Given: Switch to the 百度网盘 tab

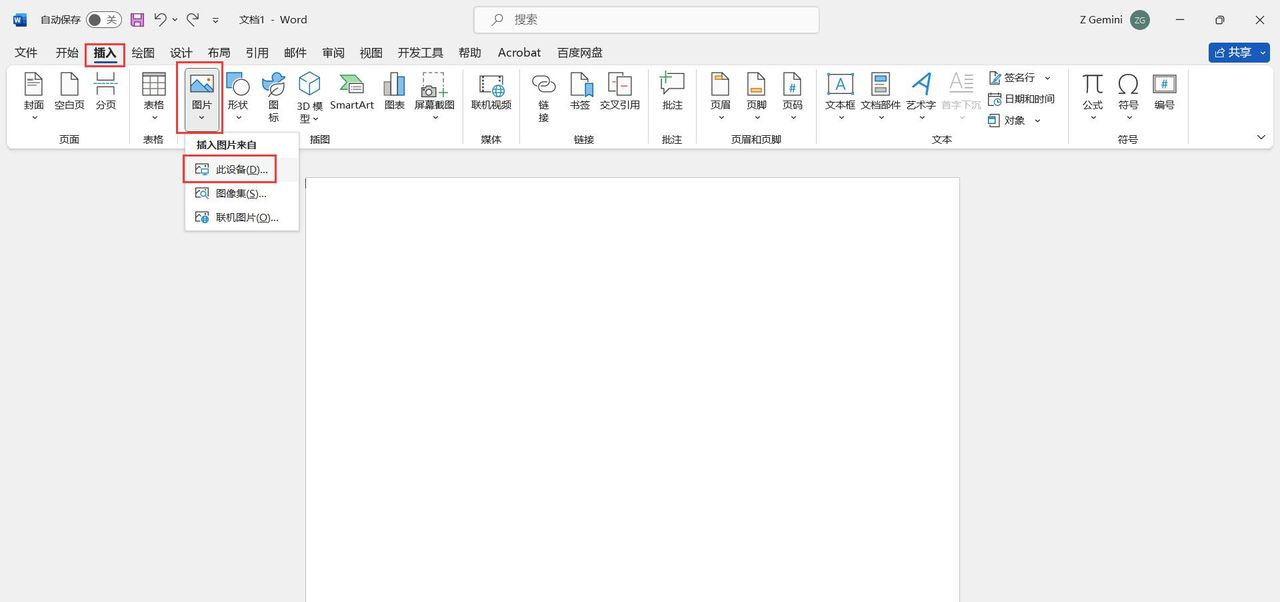Looking at the screenshot, I should click(x=580, y=53).
